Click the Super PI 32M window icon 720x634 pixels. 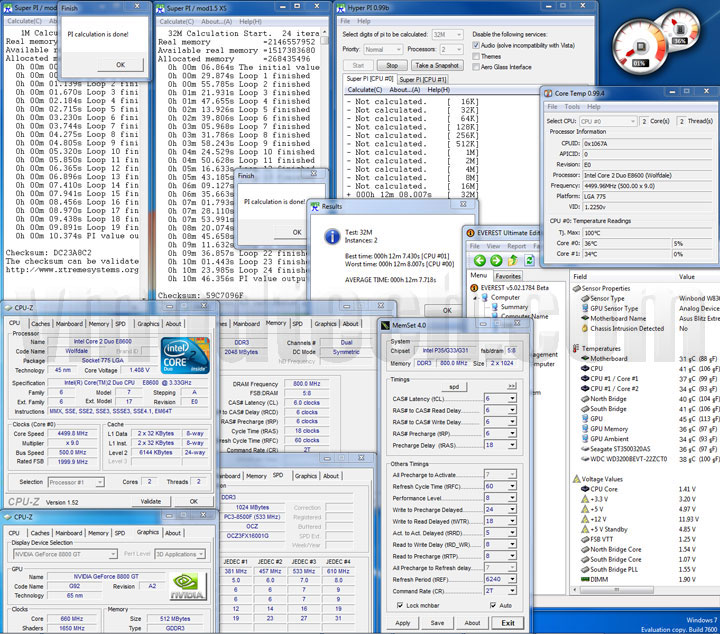click(x=160, y=8)
